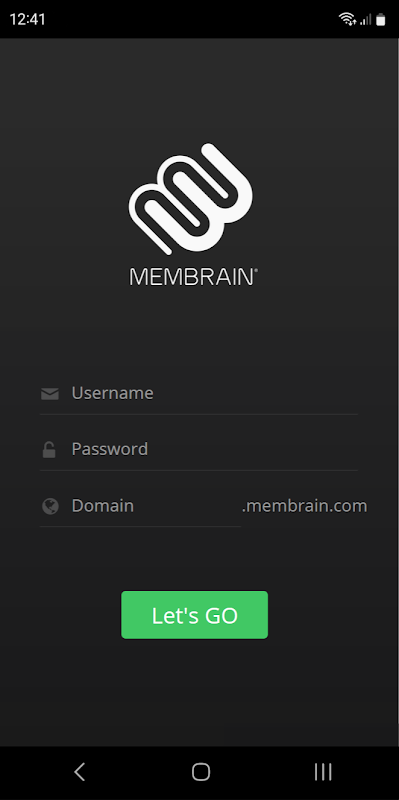Tap the Android home button
The image size is (399, 800).
201,772
